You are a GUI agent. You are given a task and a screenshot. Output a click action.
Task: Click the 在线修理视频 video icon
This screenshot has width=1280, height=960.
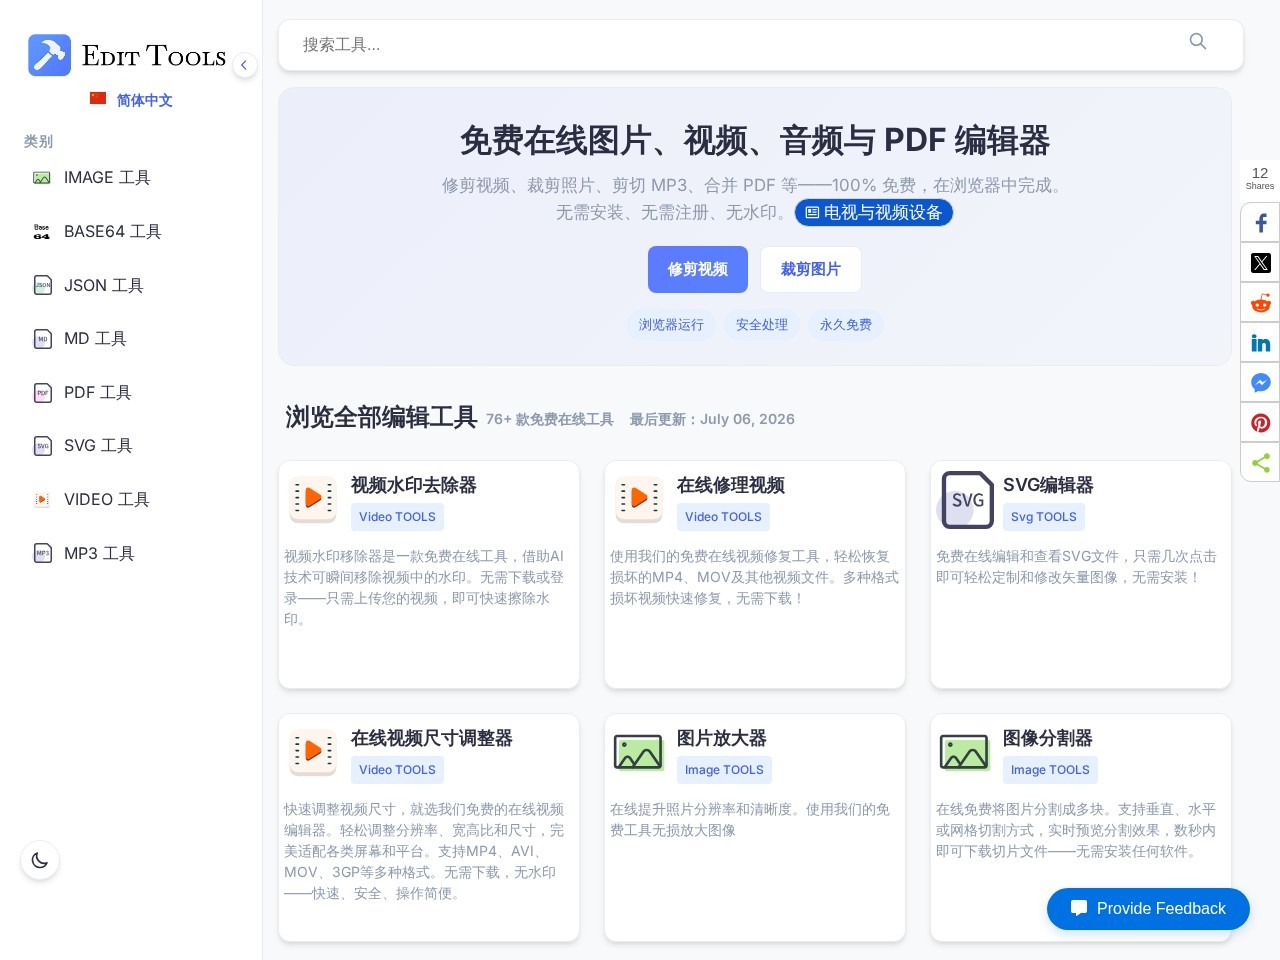639,499
